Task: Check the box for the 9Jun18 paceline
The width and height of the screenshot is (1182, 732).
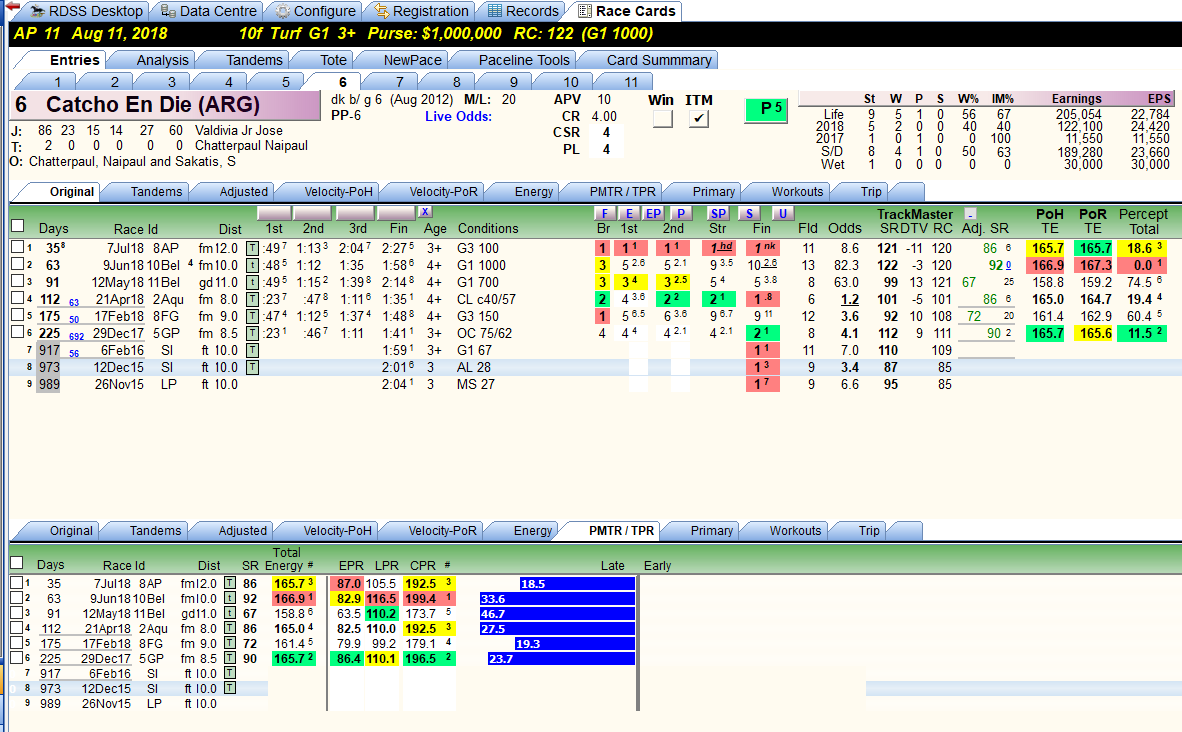Action: 17,265
